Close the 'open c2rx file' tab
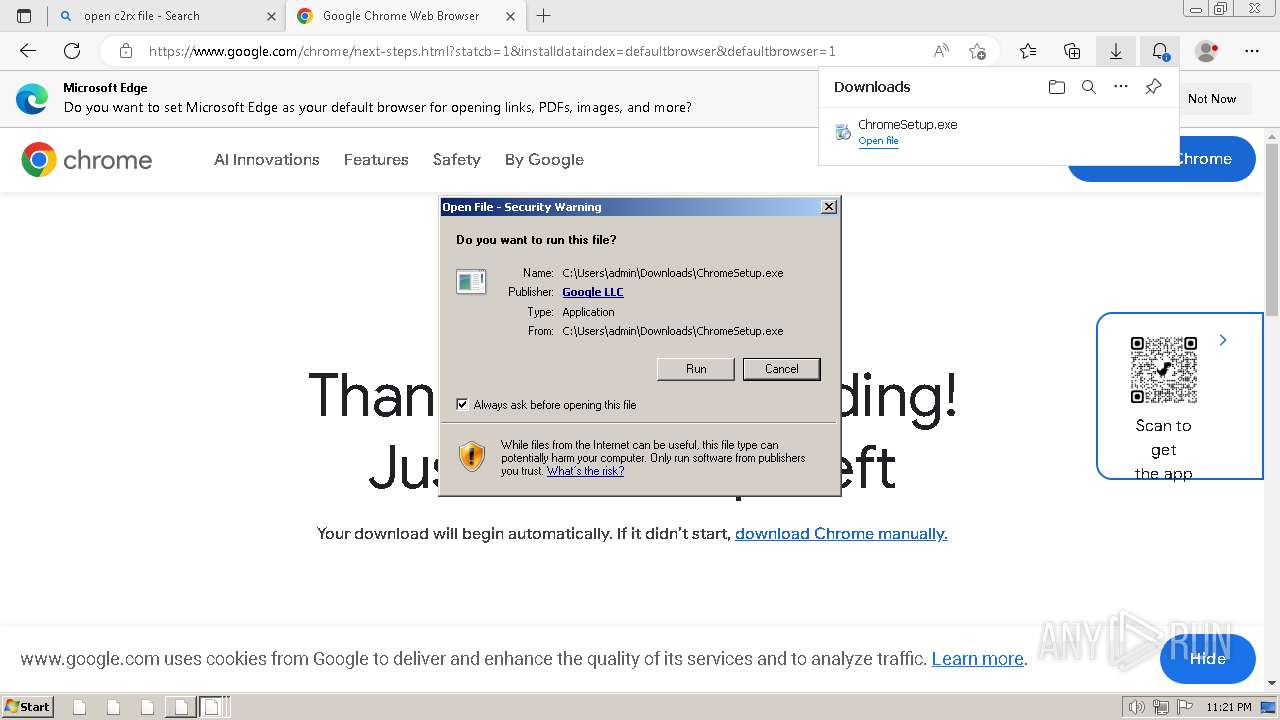The width and height of the screenshot is (1280, 720). 271,16
